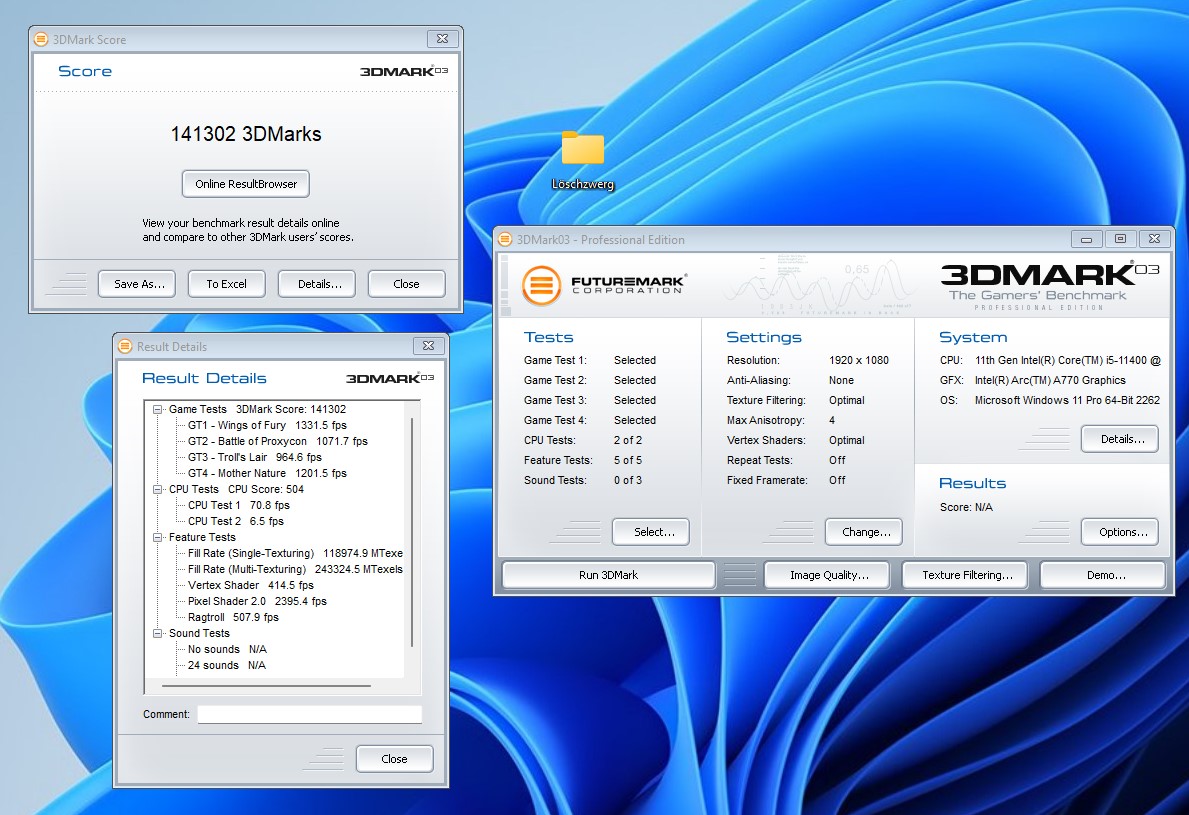This screenshot has width=1189, height=815.
Task: Select CPU Test 1 row
Action: pos(239,506)
